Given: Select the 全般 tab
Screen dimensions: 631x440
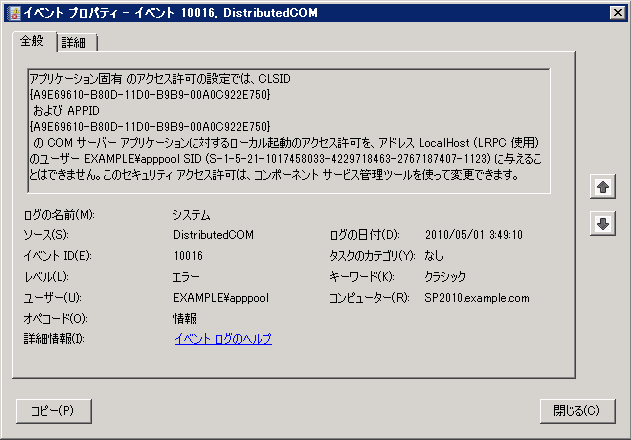Looking at the screenshot, I should tap(33, 41).
